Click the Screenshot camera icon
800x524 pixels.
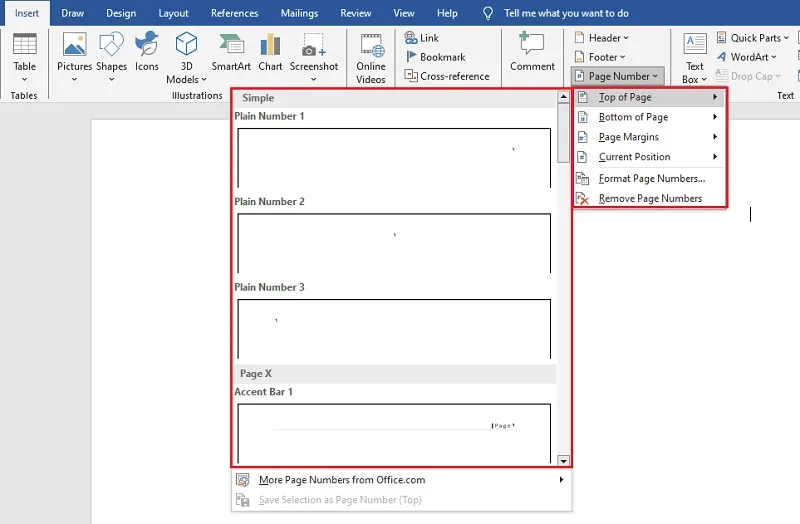pyautogui.click(x=313, y=45)
